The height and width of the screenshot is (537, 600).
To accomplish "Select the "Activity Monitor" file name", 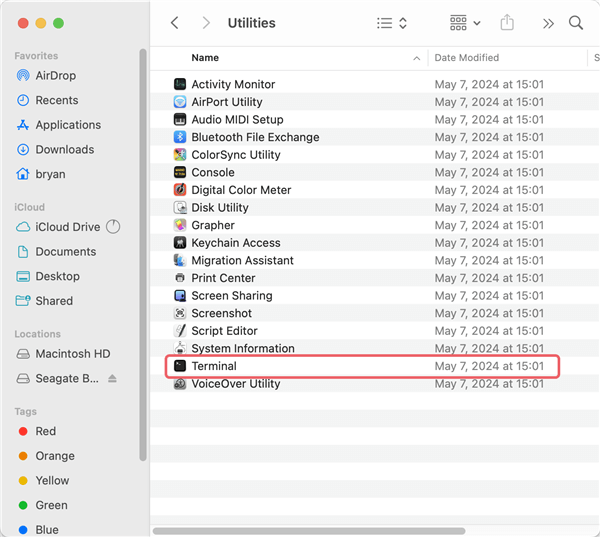I will point(233,84).
